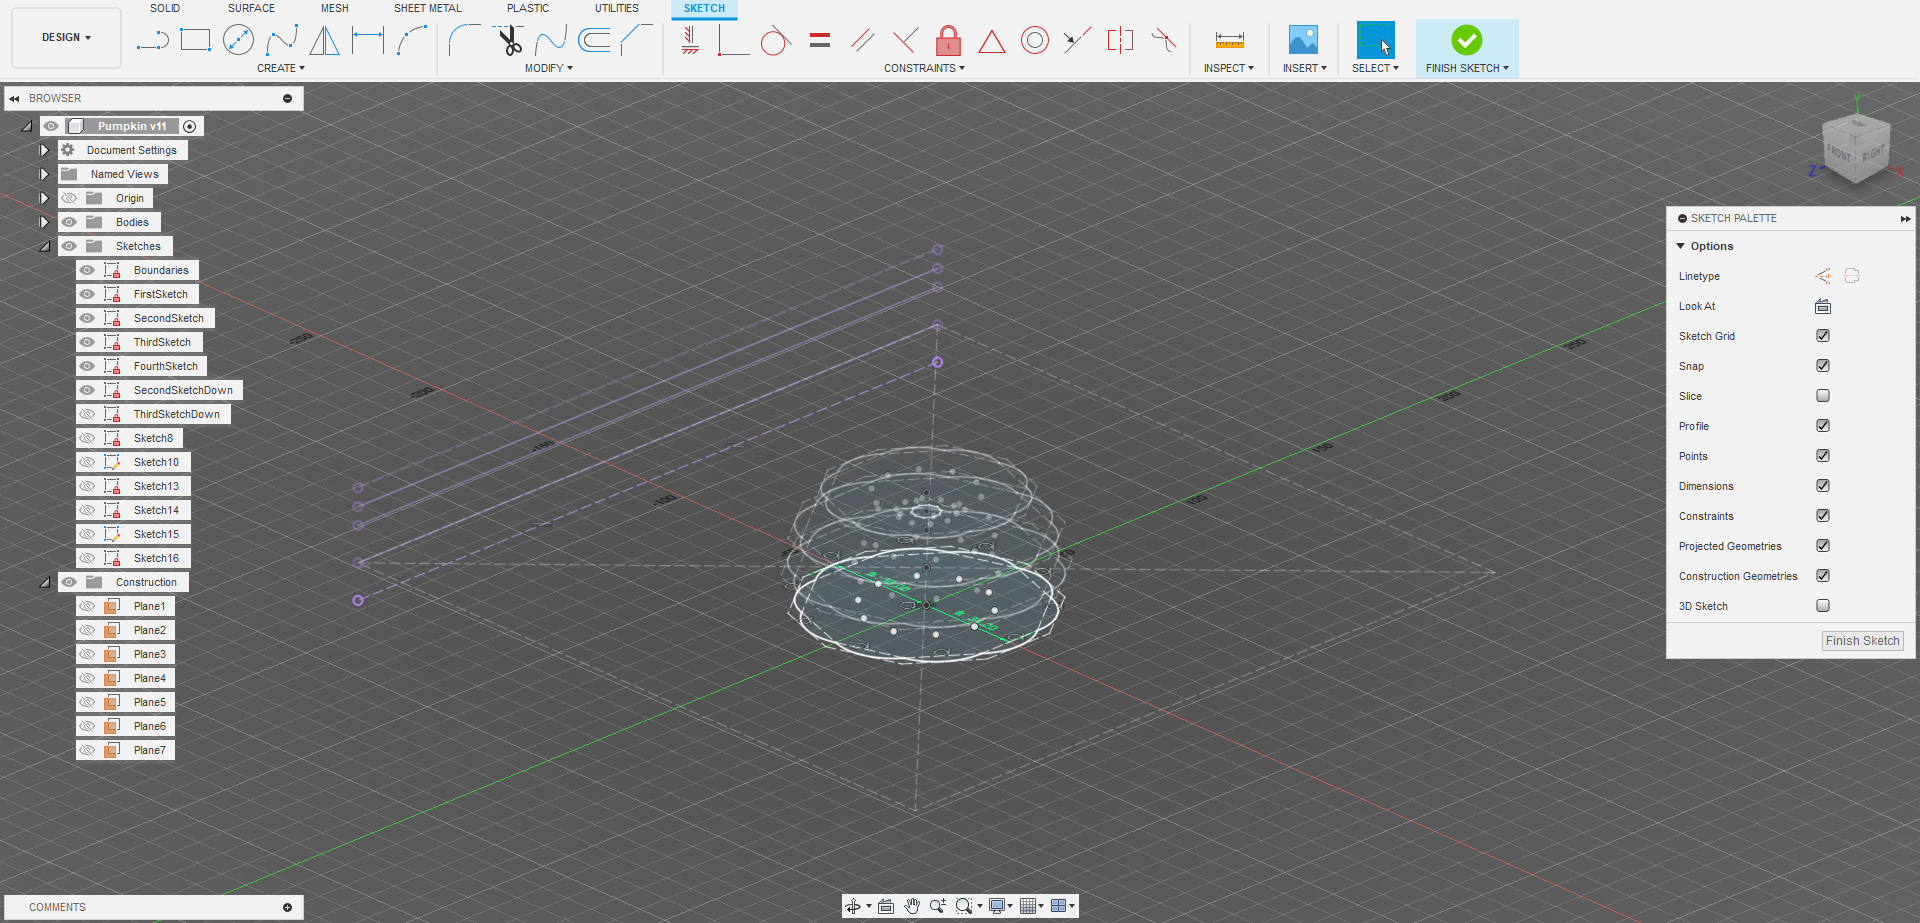The width and height of the screenshot is (1920, 923).
Task: Switch to the Mesh tab
Action: click(x=335, y=8)
